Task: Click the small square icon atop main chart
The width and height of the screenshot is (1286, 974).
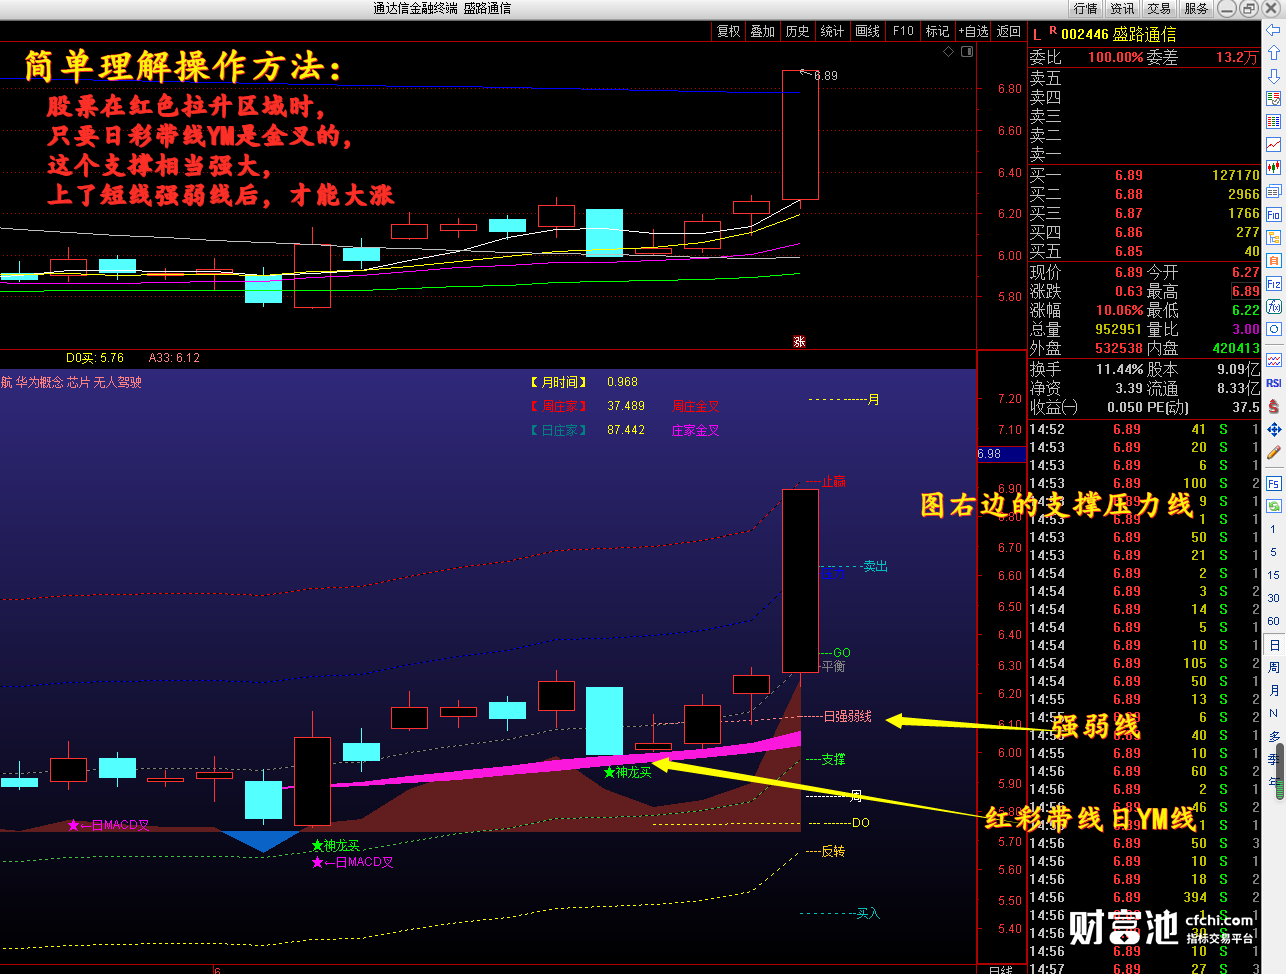Action: [967, 52]
